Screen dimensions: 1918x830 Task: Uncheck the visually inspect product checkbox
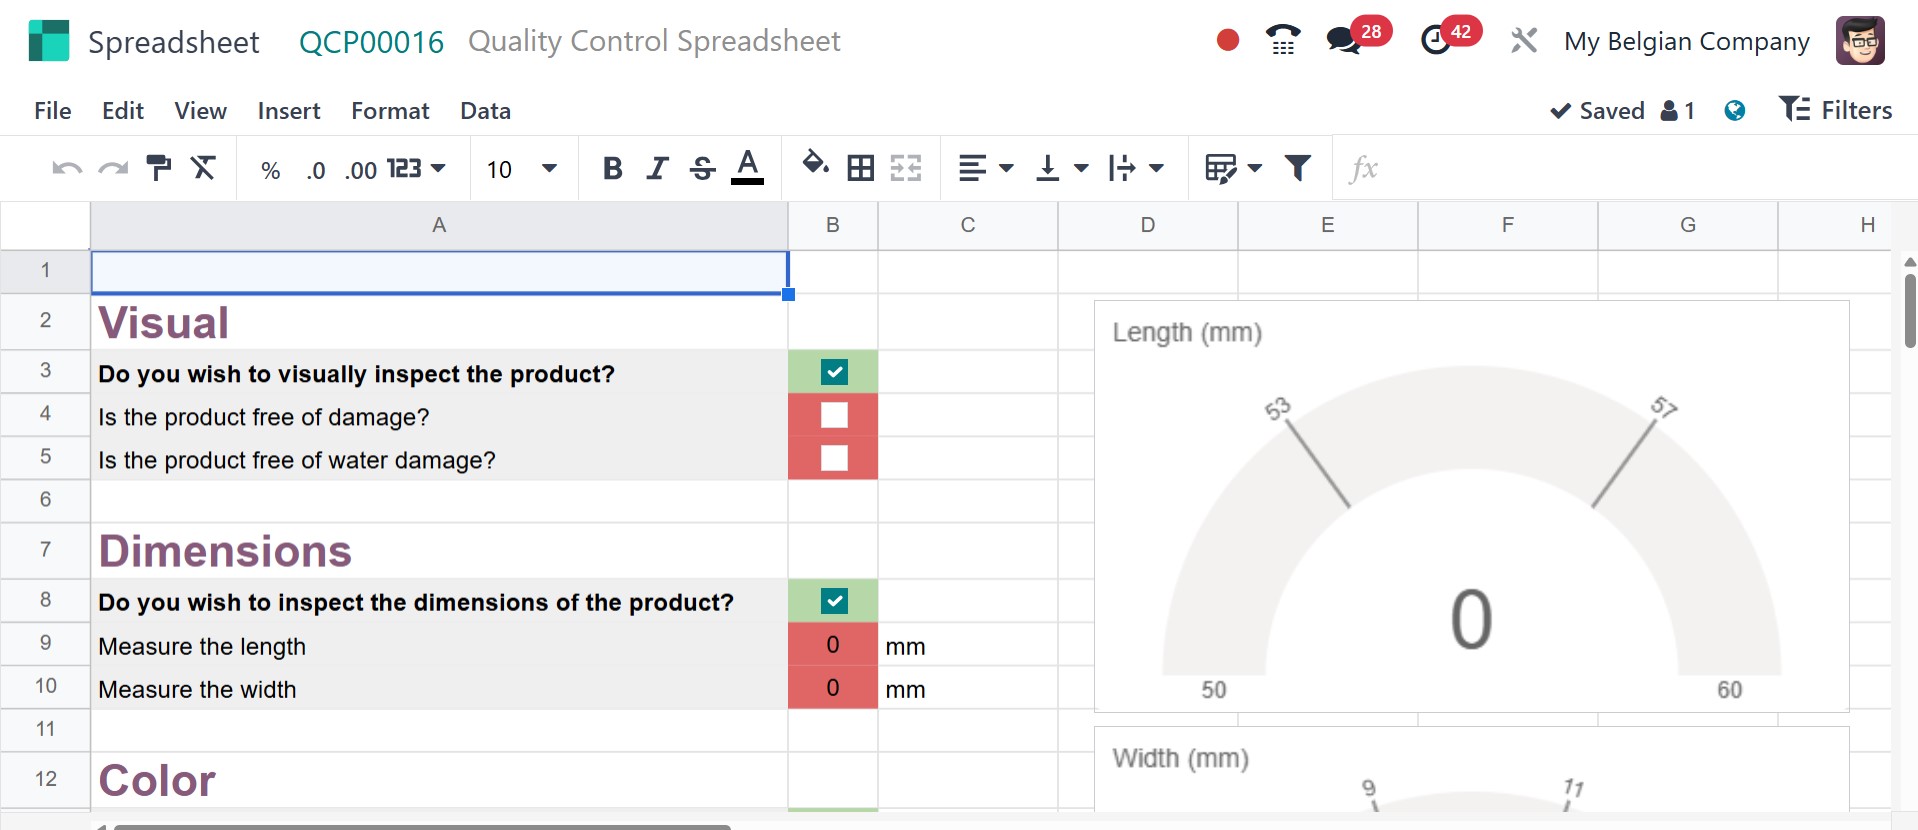click(833, 372)
